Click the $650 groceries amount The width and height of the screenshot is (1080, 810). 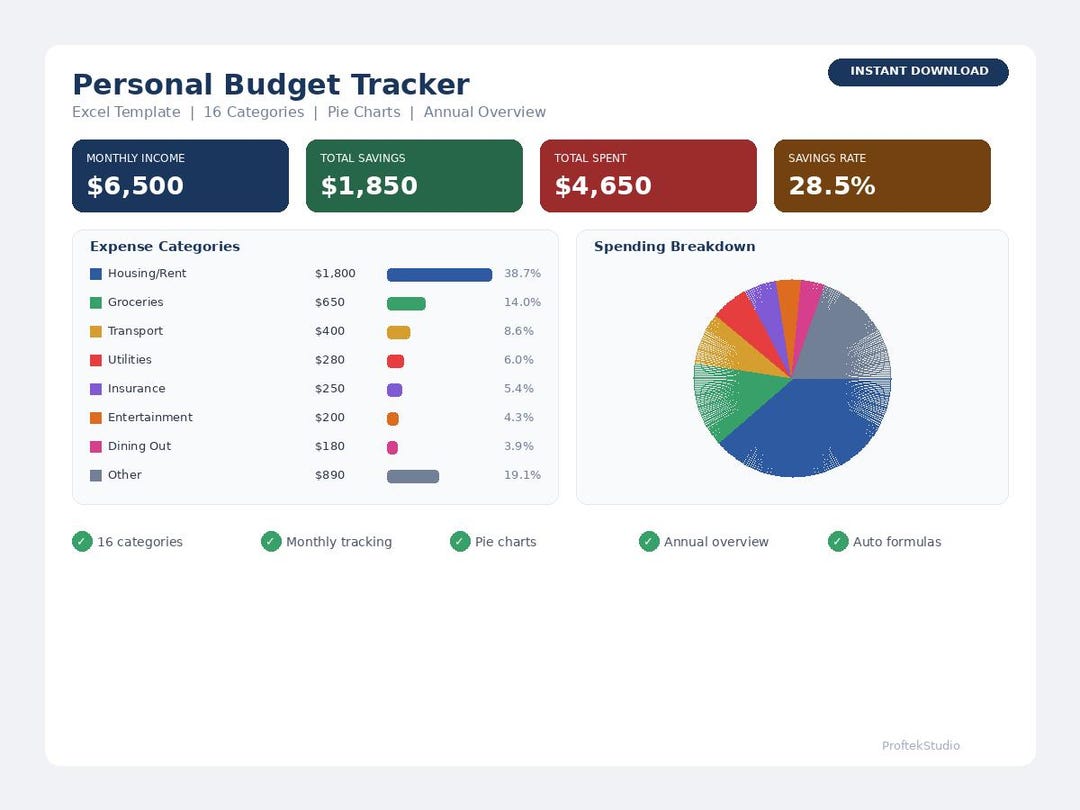click(x=330, y=302)
